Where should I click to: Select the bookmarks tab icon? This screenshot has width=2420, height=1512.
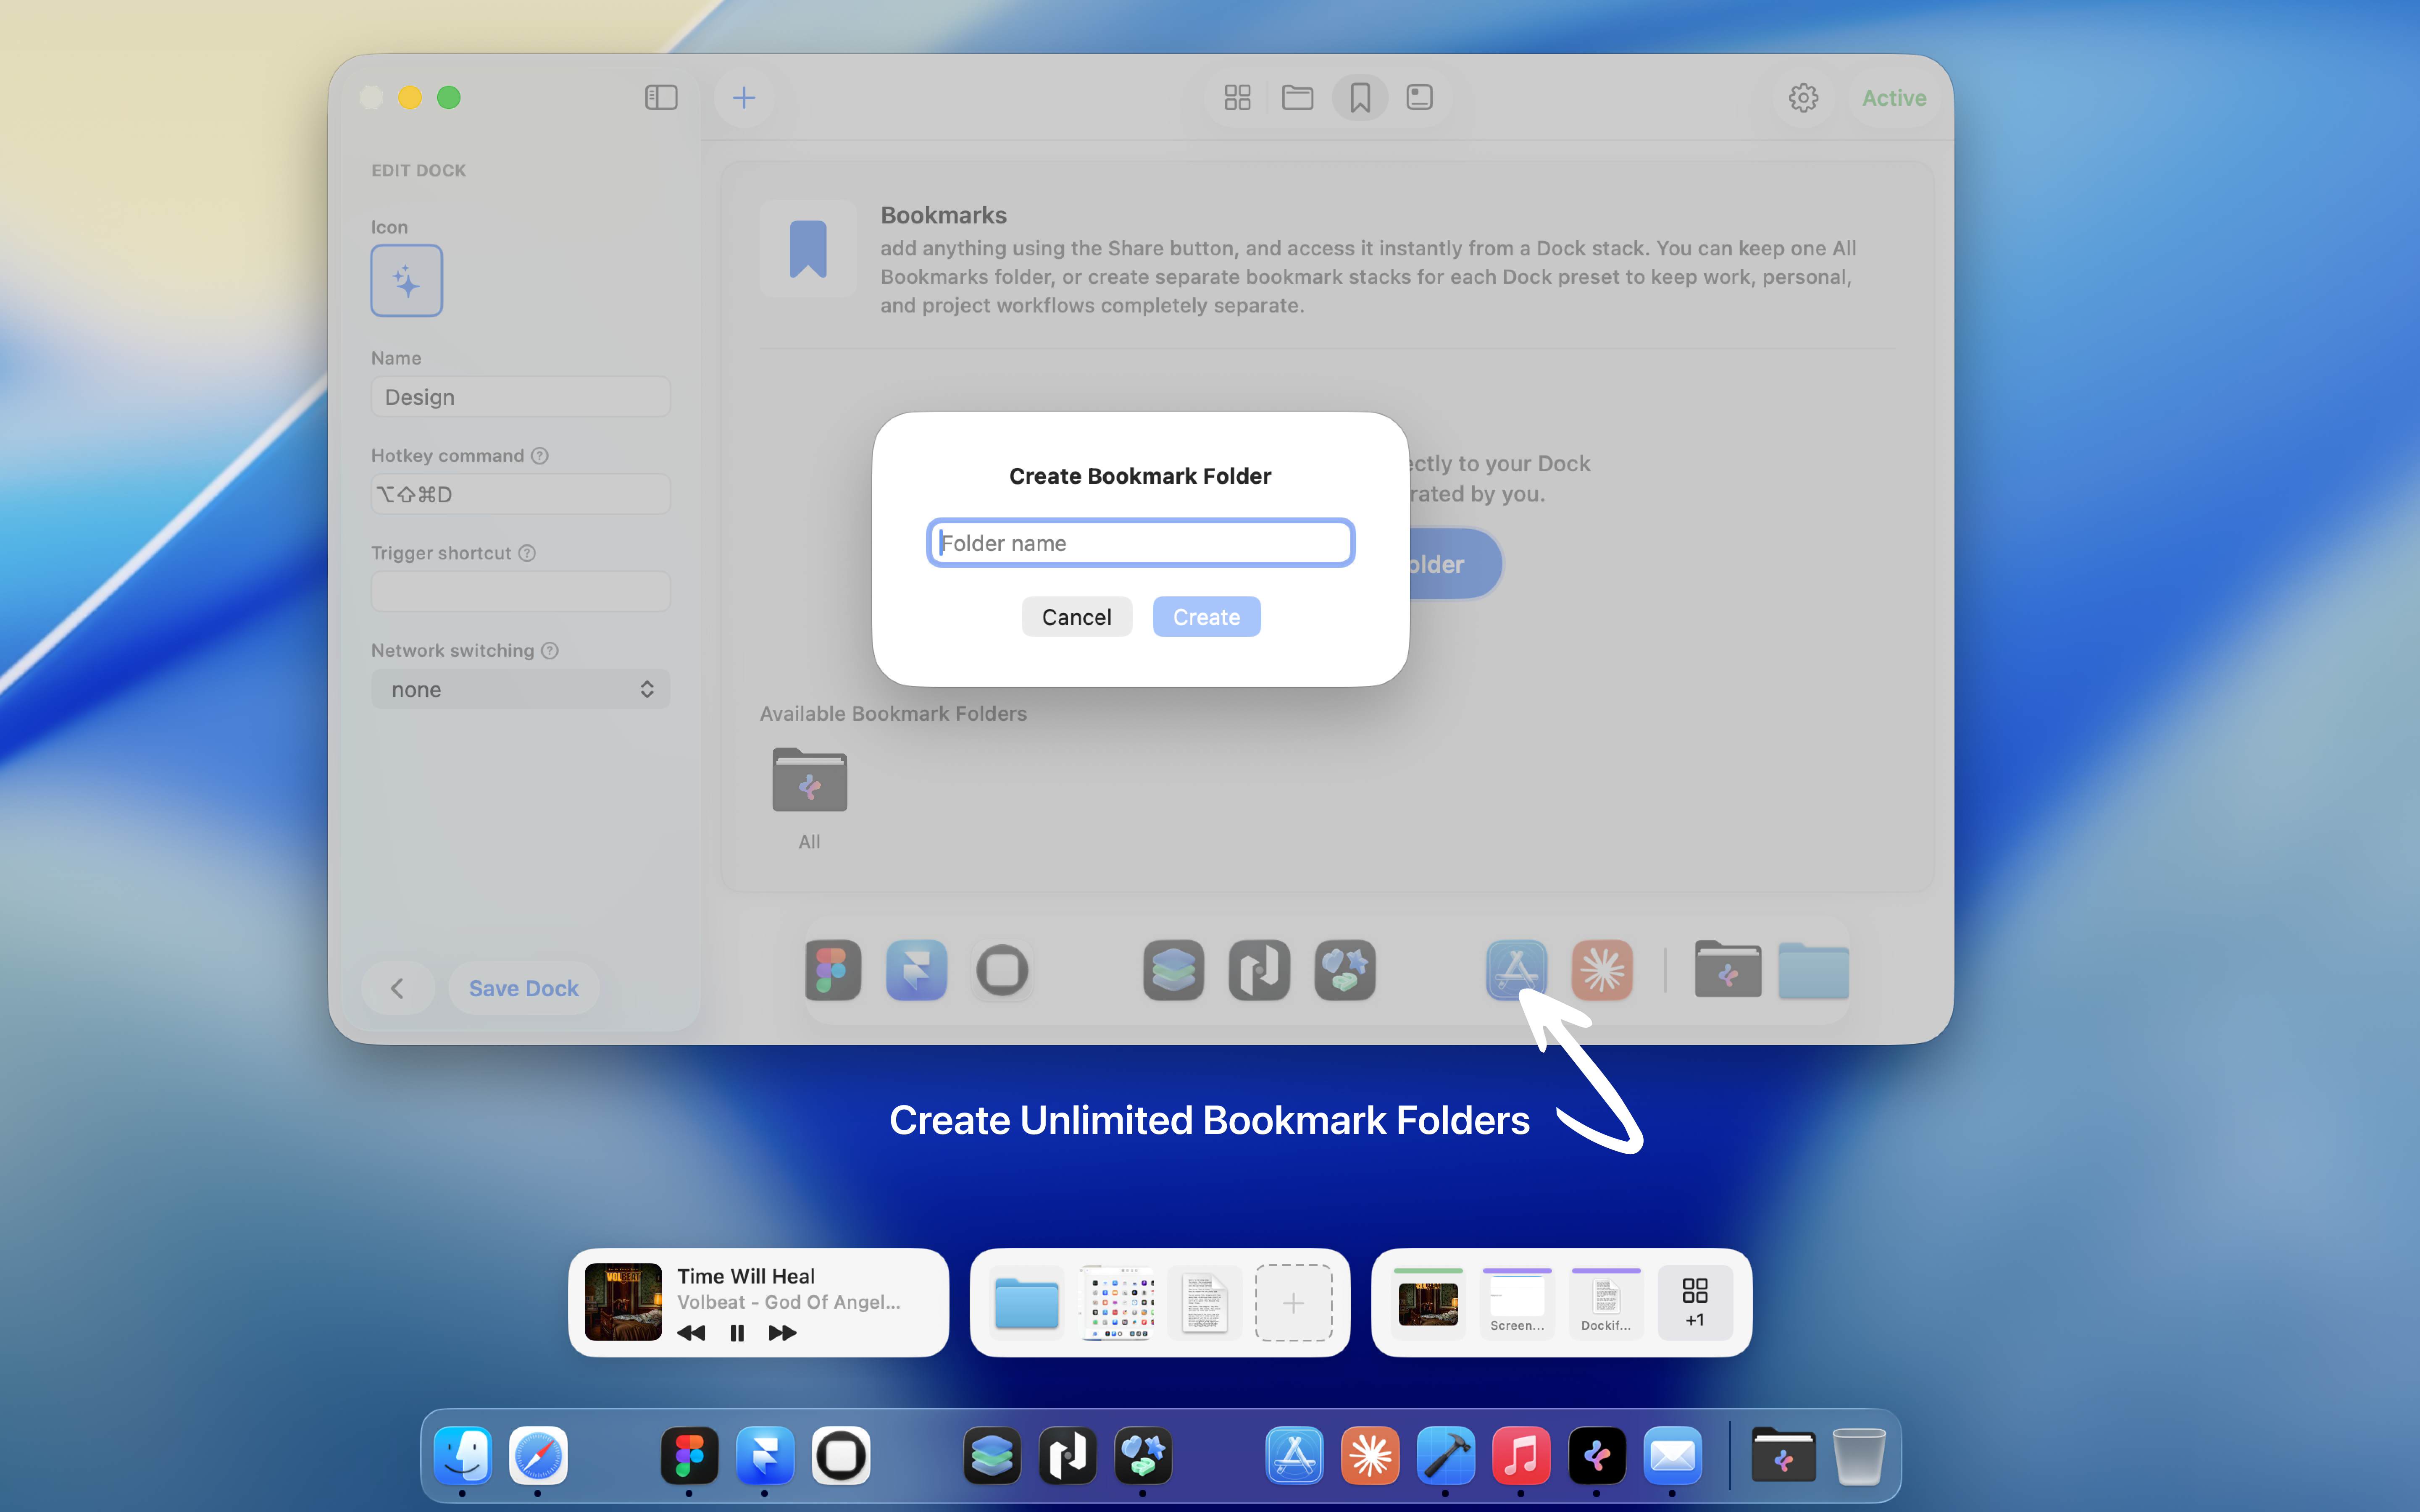coord(1359,97)
